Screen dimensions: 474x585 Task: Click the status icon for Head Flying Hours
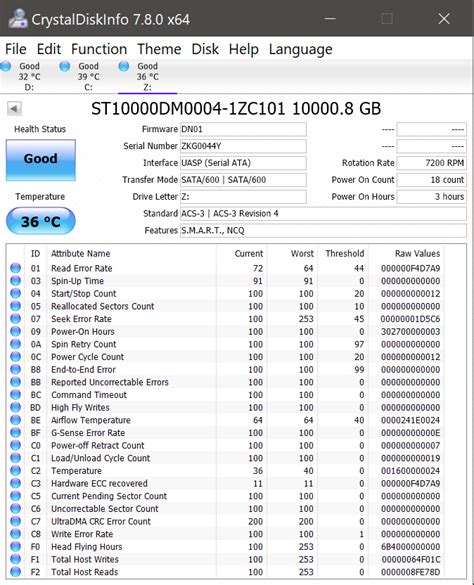15,547
